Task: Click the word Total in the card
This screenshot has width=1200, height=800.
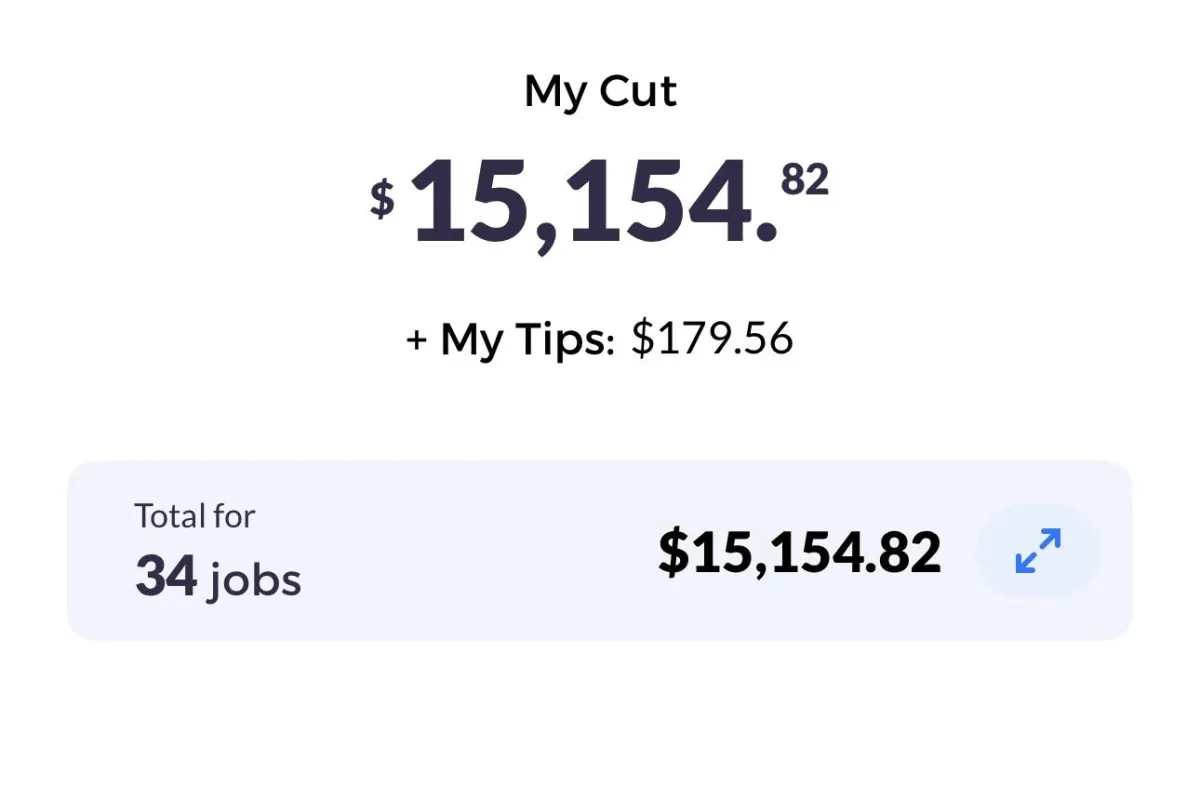Action: pyautogui.click(x=165, y=516)
